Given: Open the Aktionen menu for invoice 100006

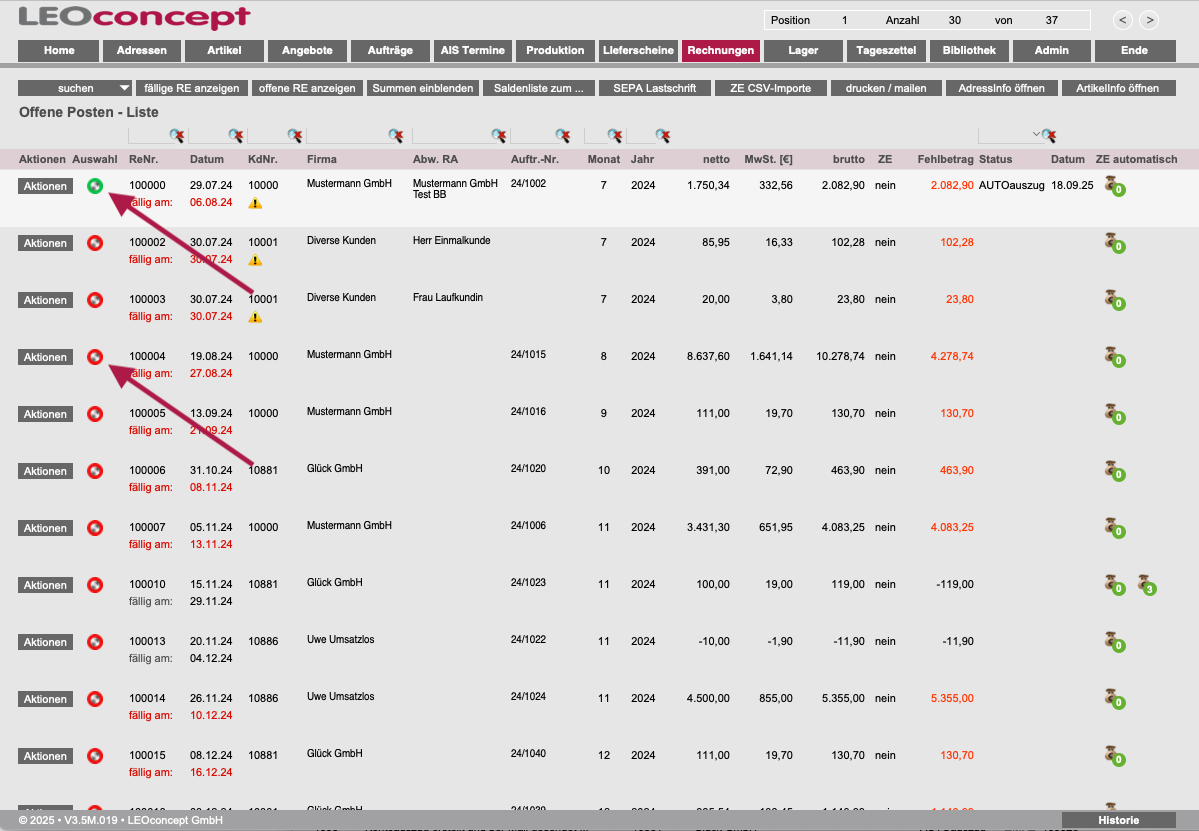Looking at the screenshot, I should 45,471.
